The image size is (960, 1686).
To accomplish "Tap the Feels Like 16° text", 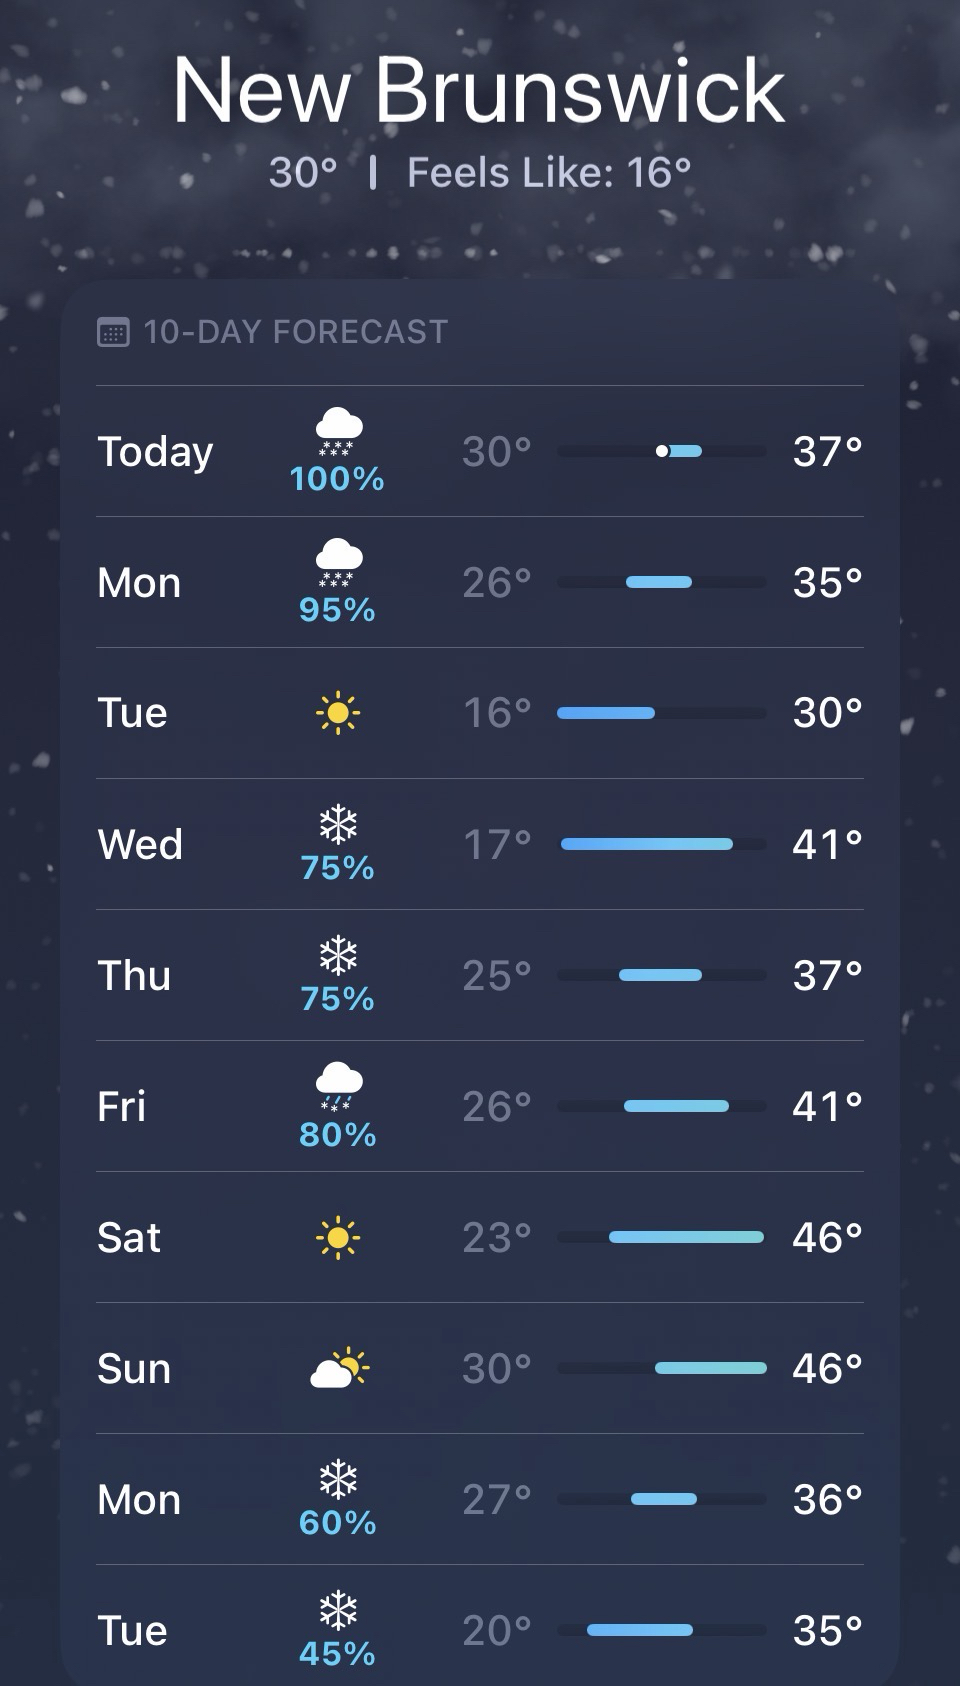I will click(x=549, y=173).
